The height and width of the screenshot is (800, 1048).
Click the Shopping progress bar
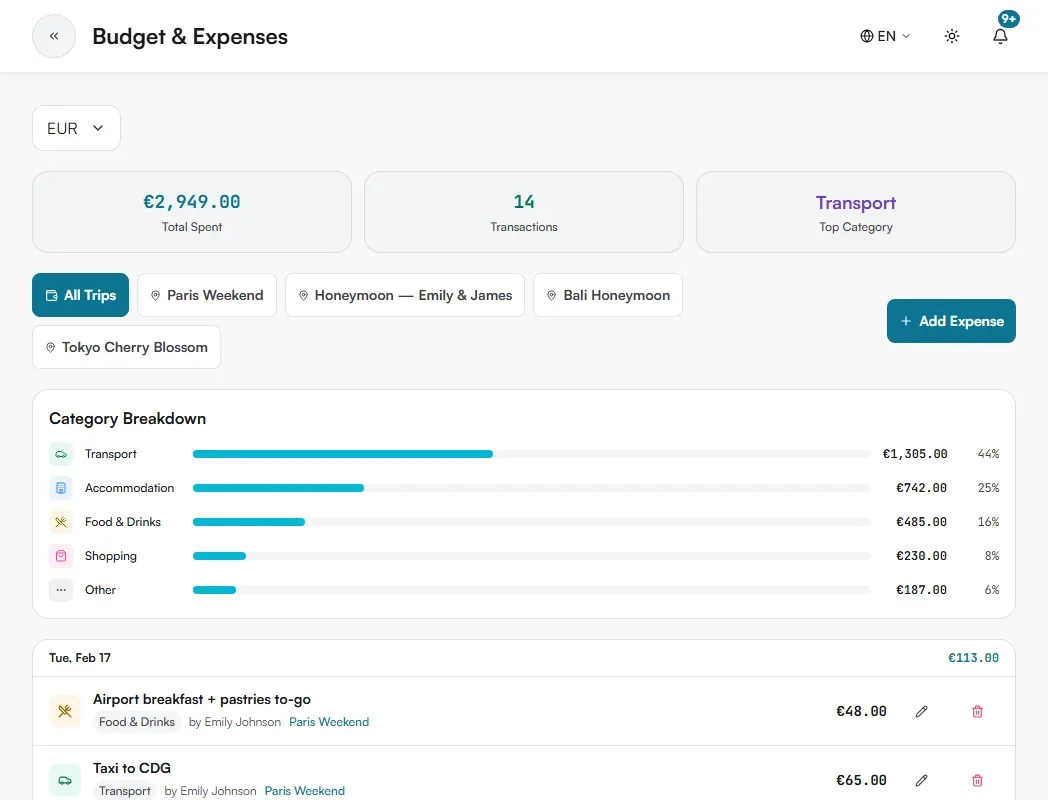click(531, 556)
